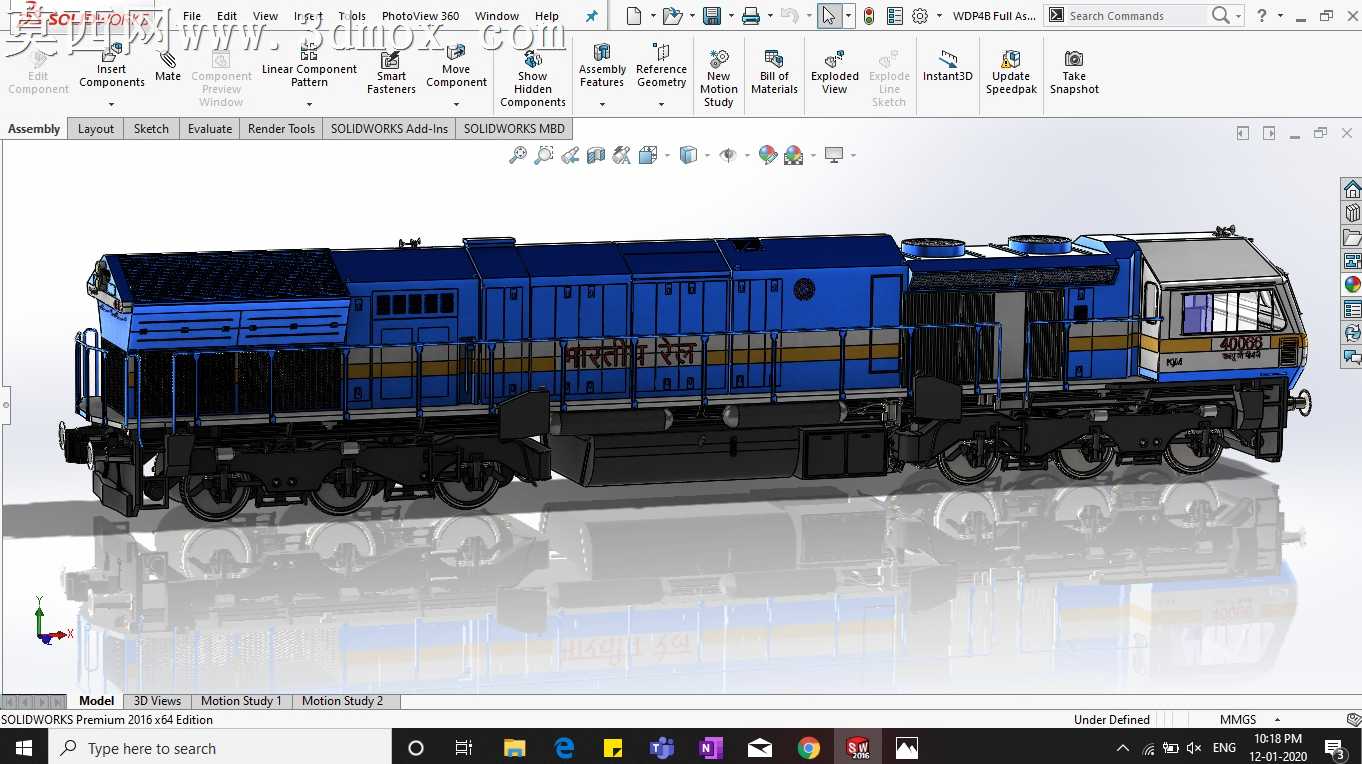This screenshot has height=764, width=1362.
Task: Expand Display Style dropdown arrow
Action: [x=706, y=156]
